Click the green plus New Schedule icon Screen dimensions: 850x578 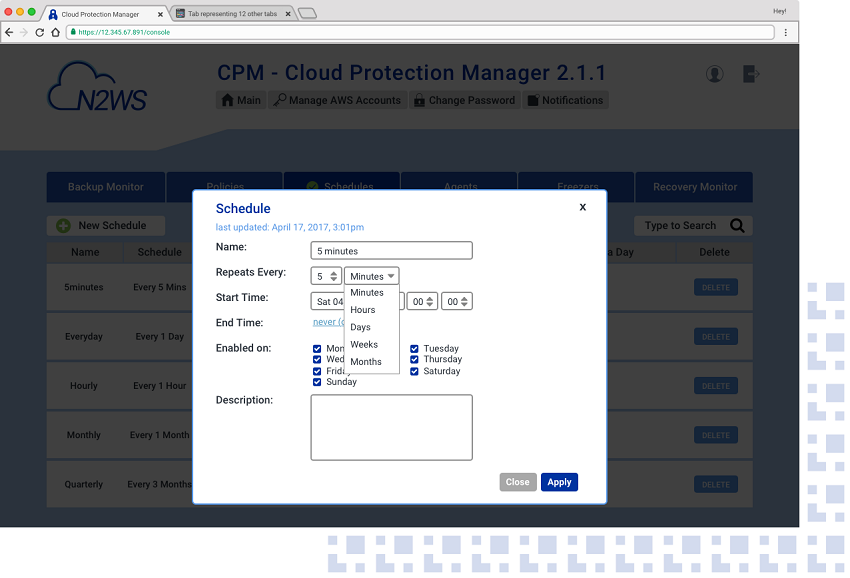(63, 226)
